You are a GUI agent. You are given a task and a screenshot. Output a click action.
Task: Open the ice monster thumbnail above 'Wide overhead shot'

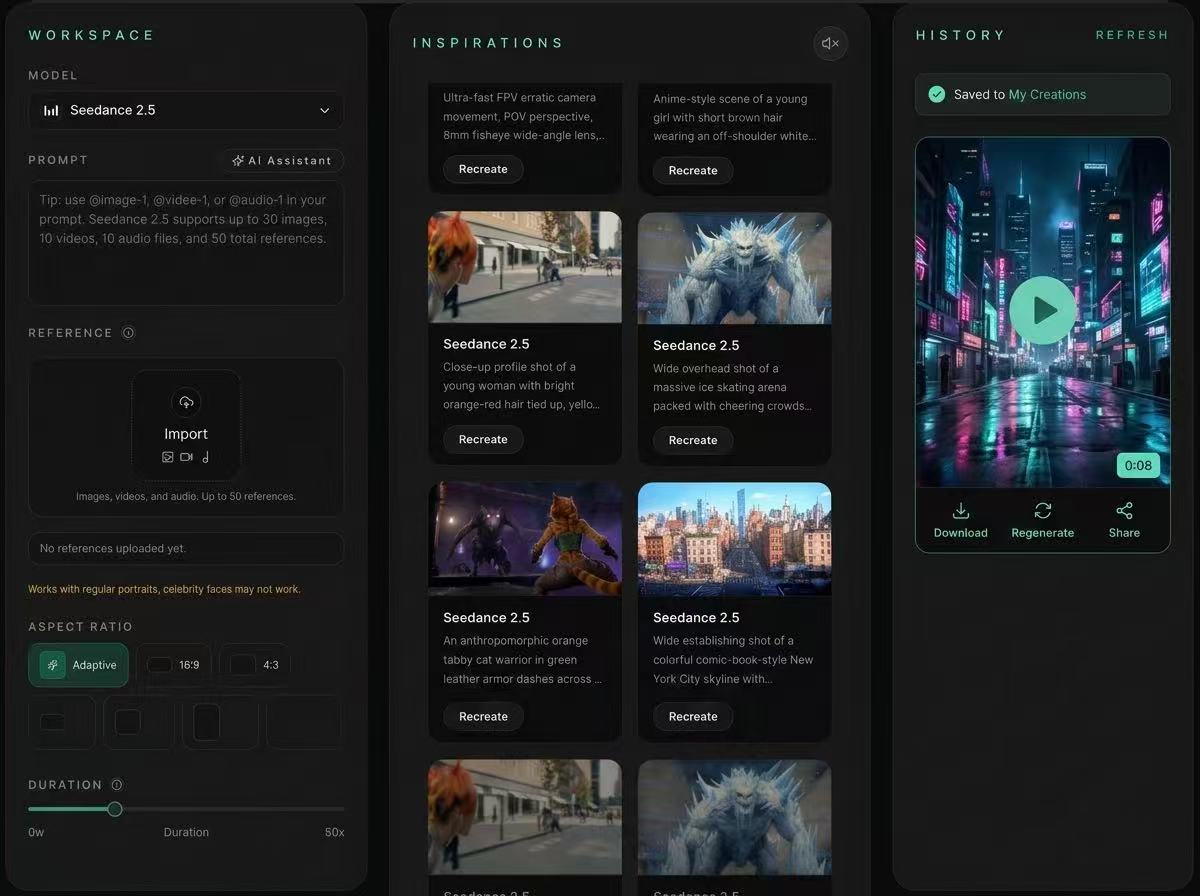pyautogui.click(x=735, y=268)
